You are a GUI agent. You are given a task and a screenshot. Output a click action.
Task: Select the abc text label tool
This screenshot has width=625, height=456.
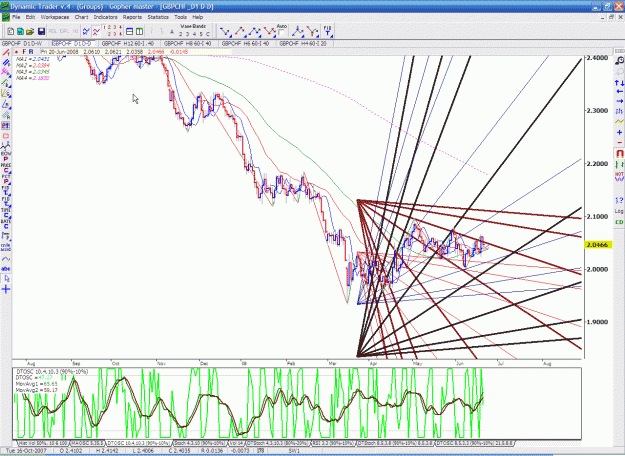pos(6,269)
